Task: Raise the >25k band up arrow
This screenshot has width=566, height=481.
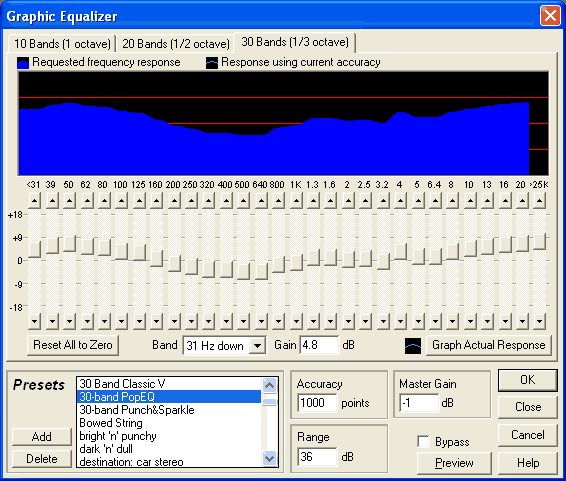Action: tap(540, 200)
